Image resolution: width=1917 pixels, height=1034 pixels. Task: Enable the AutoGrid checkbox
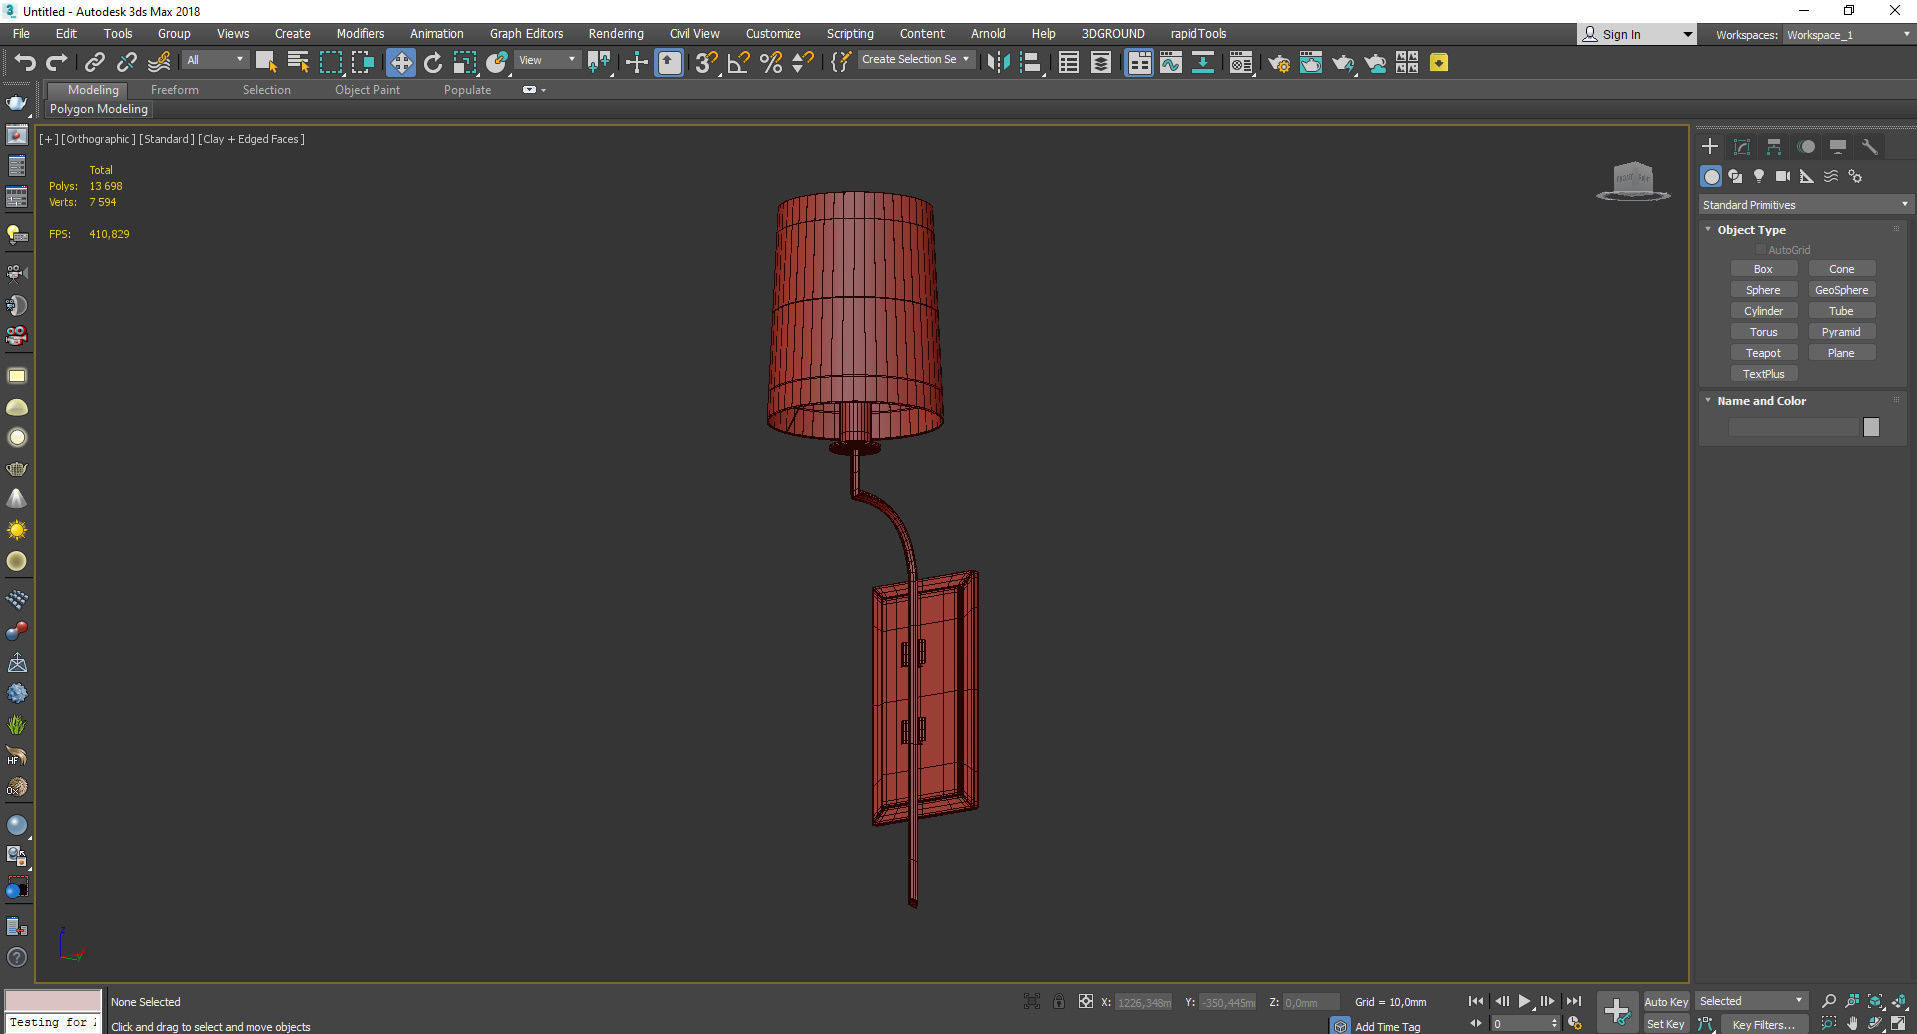click(x=1761, y=250)
